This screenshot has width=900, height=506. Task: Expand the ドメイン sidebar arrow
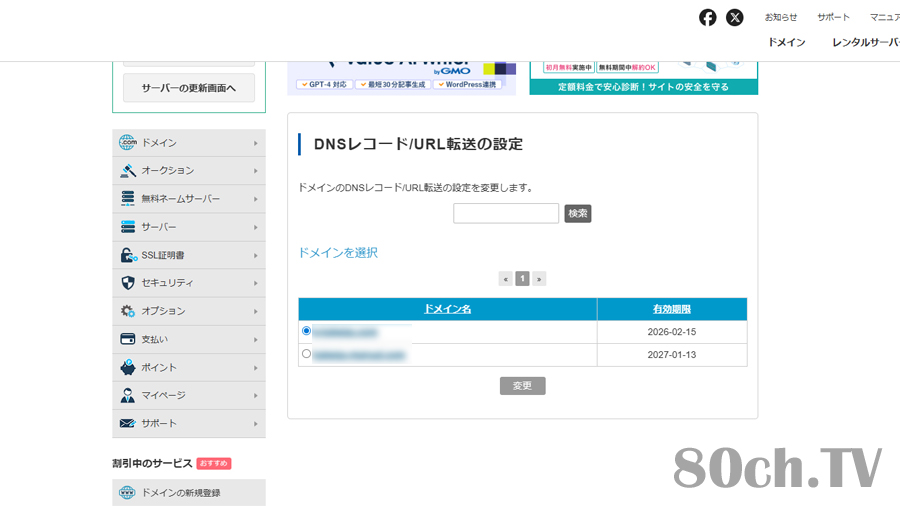pos(255,143)
